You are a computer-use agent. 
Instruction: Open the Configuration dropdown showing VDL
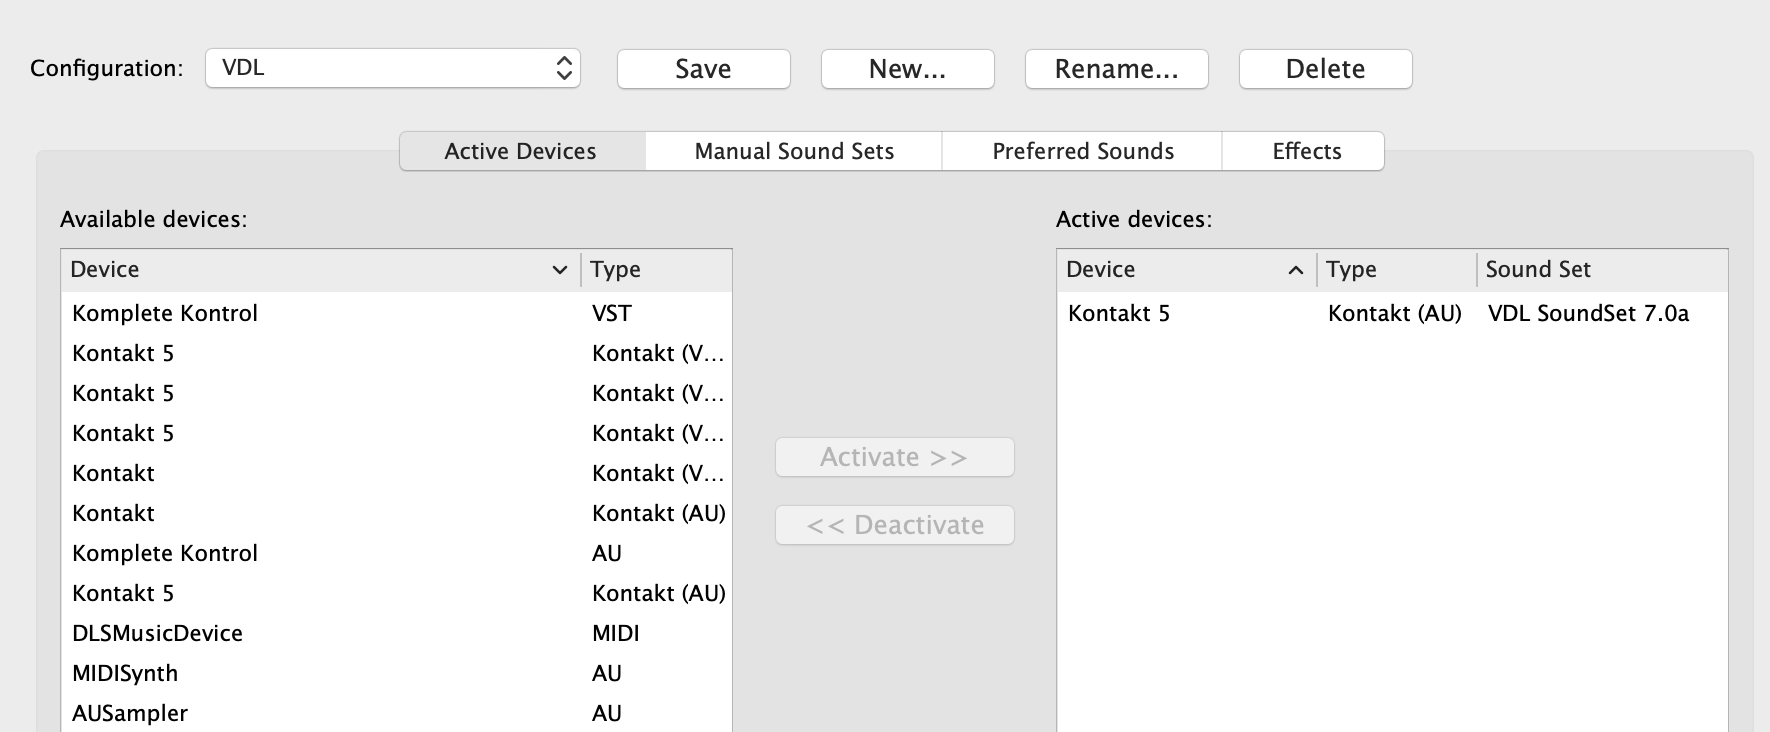[x=393, y=68]
